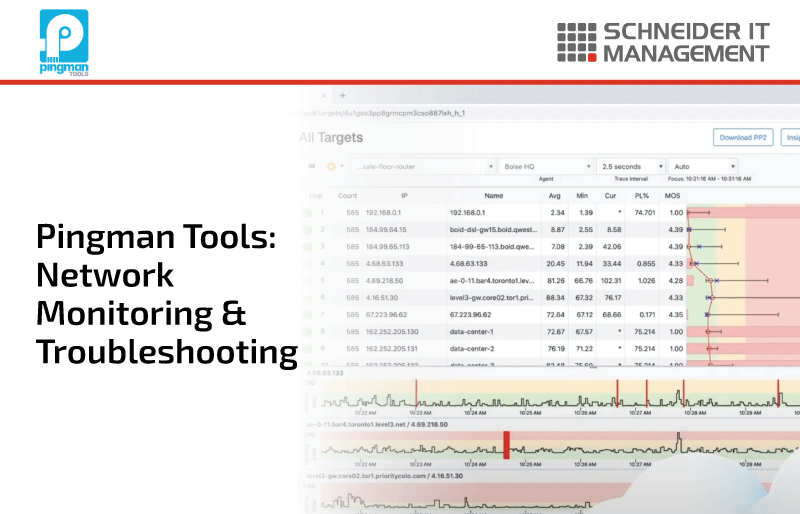The image size is (800, 514).
Task: Click the green status icon for hop 9
Action: pyautogui.click(x=308, y=349)
